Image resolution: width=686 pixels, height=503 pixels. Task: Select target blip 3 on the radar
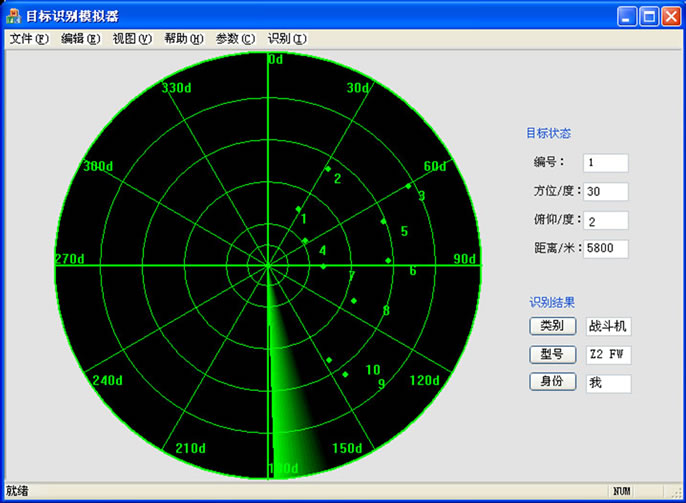click(408, 186)
